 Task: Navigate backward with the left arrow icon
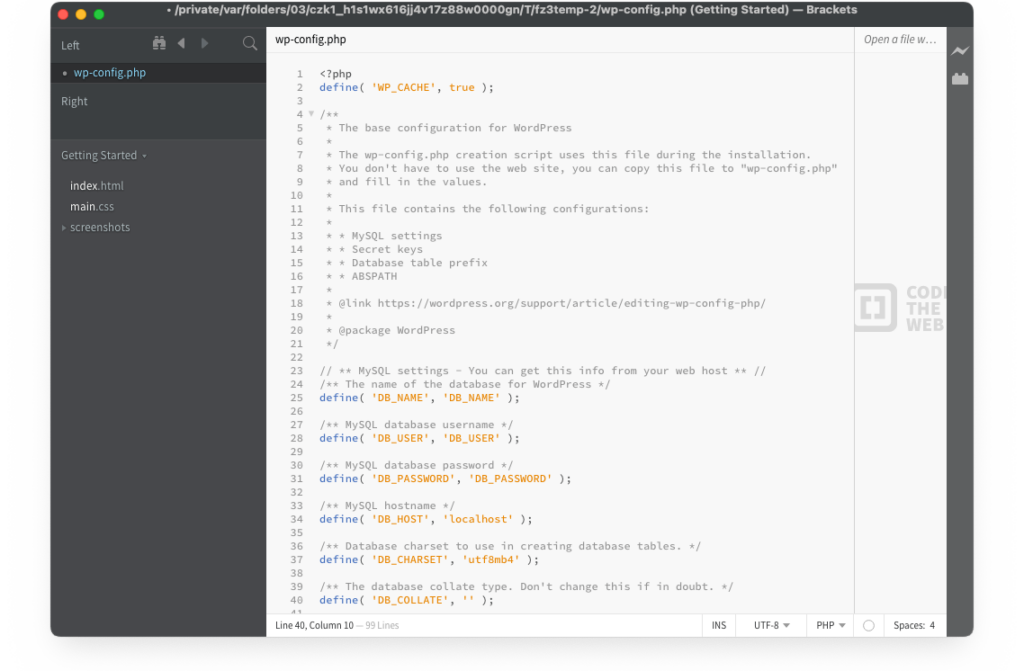pyautogui.click(x=182, y=44)
